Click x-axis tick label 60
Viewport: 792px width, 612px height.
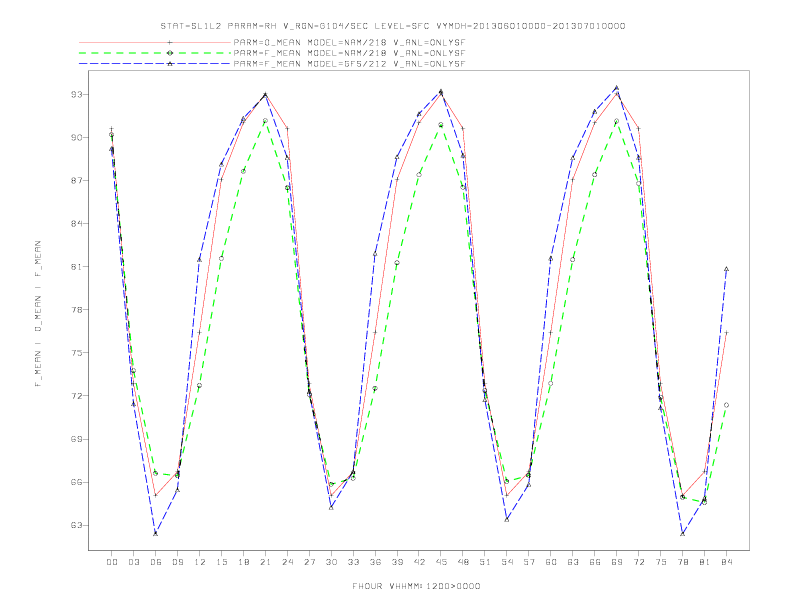(551, 562)
